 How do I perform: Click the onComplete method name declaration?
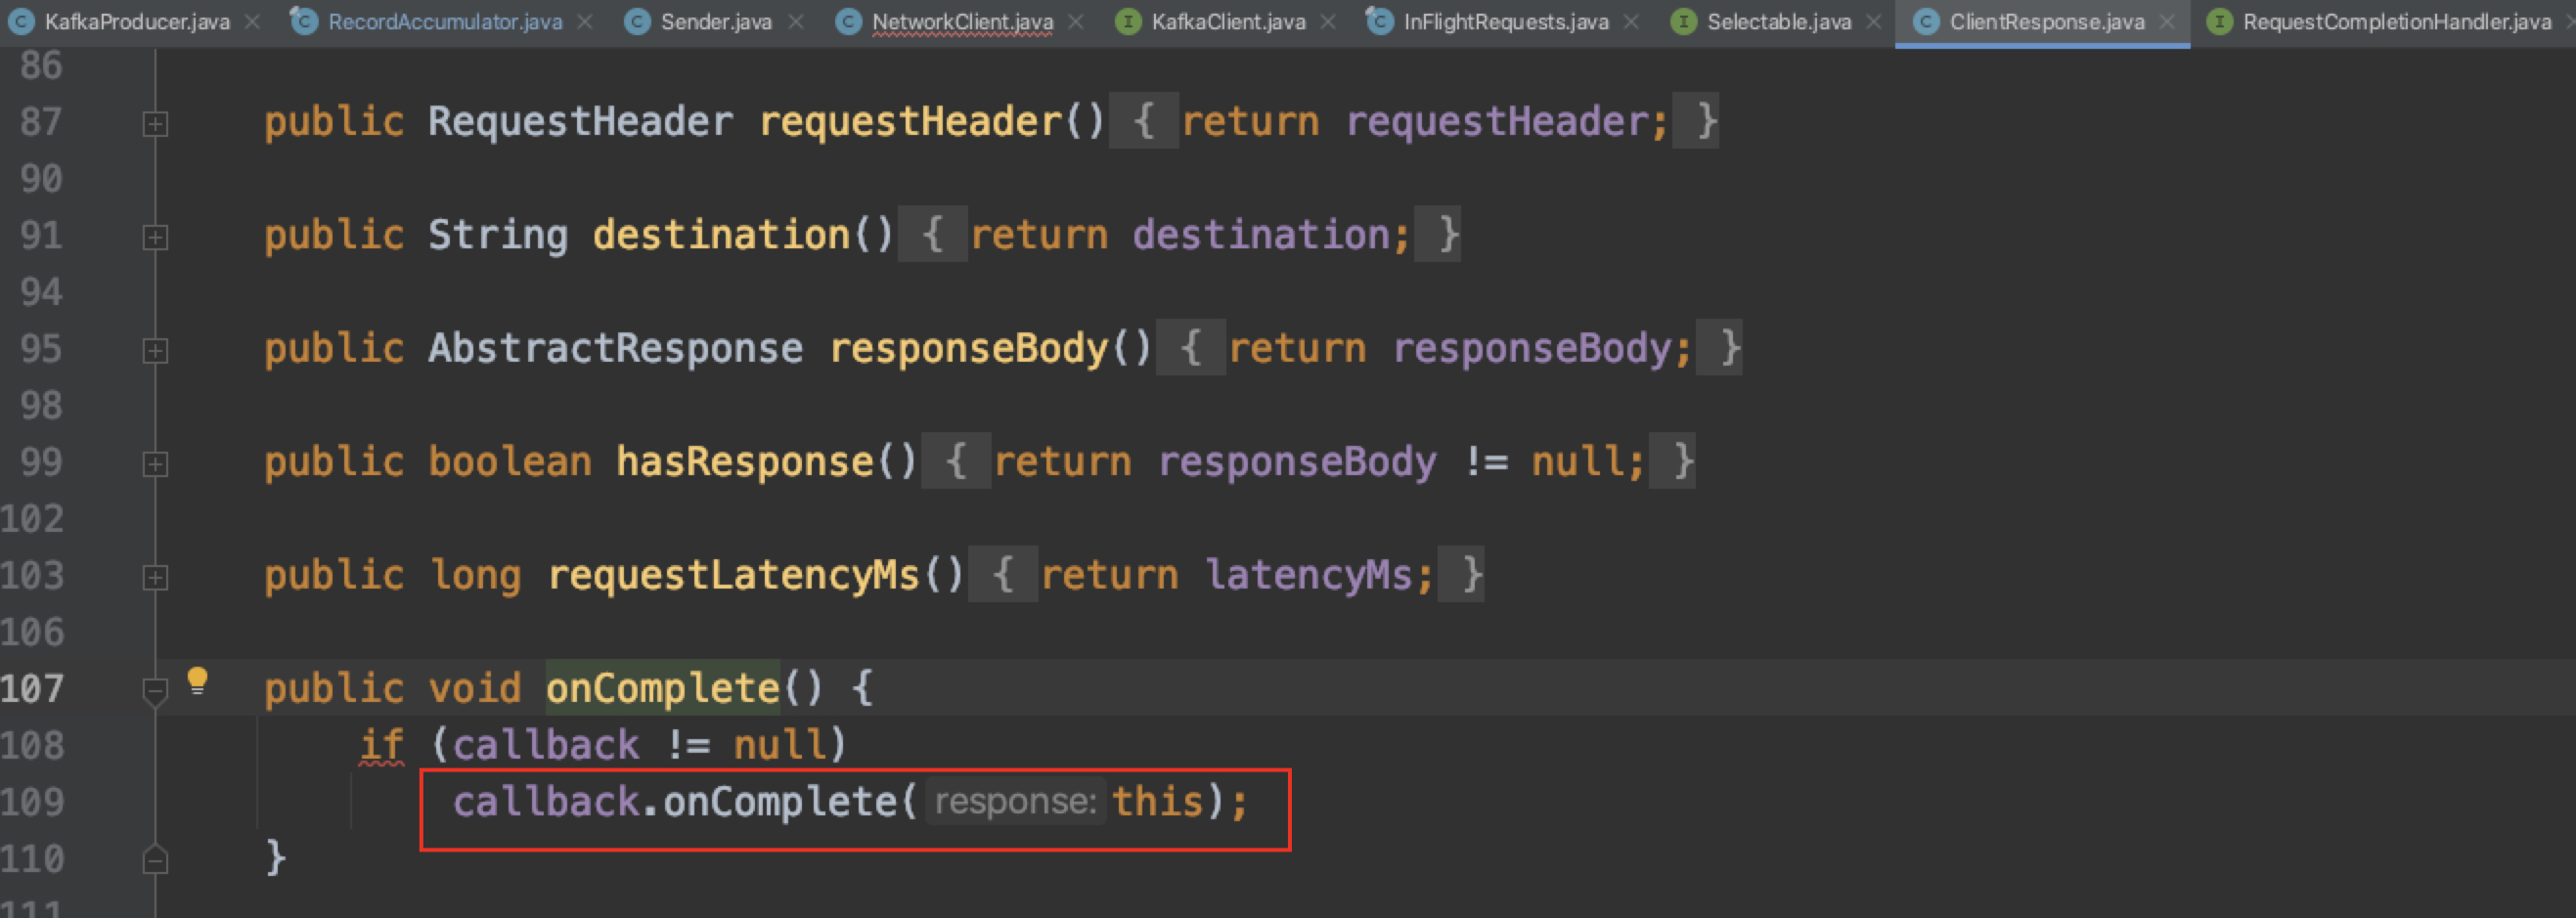click(662, 688)
